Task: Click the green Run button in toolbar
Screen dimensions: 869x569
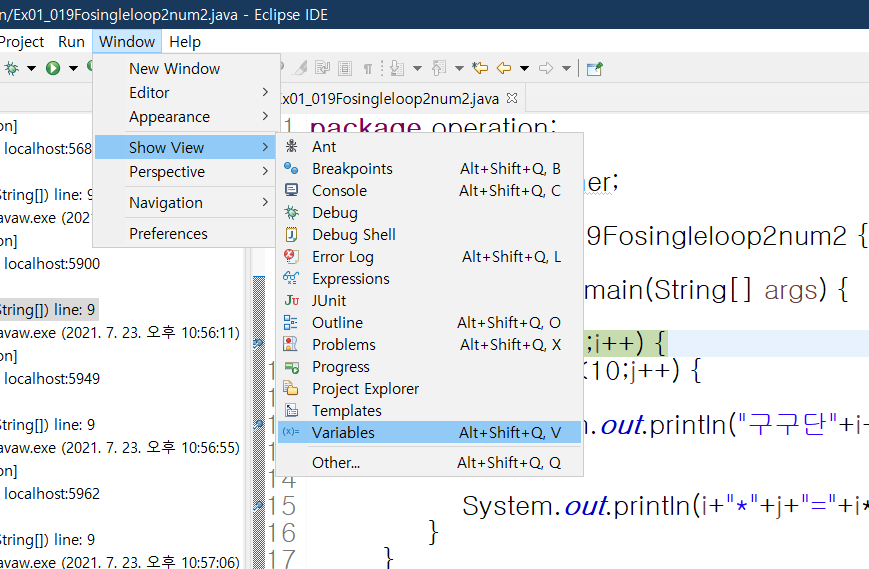Action: 53,69
